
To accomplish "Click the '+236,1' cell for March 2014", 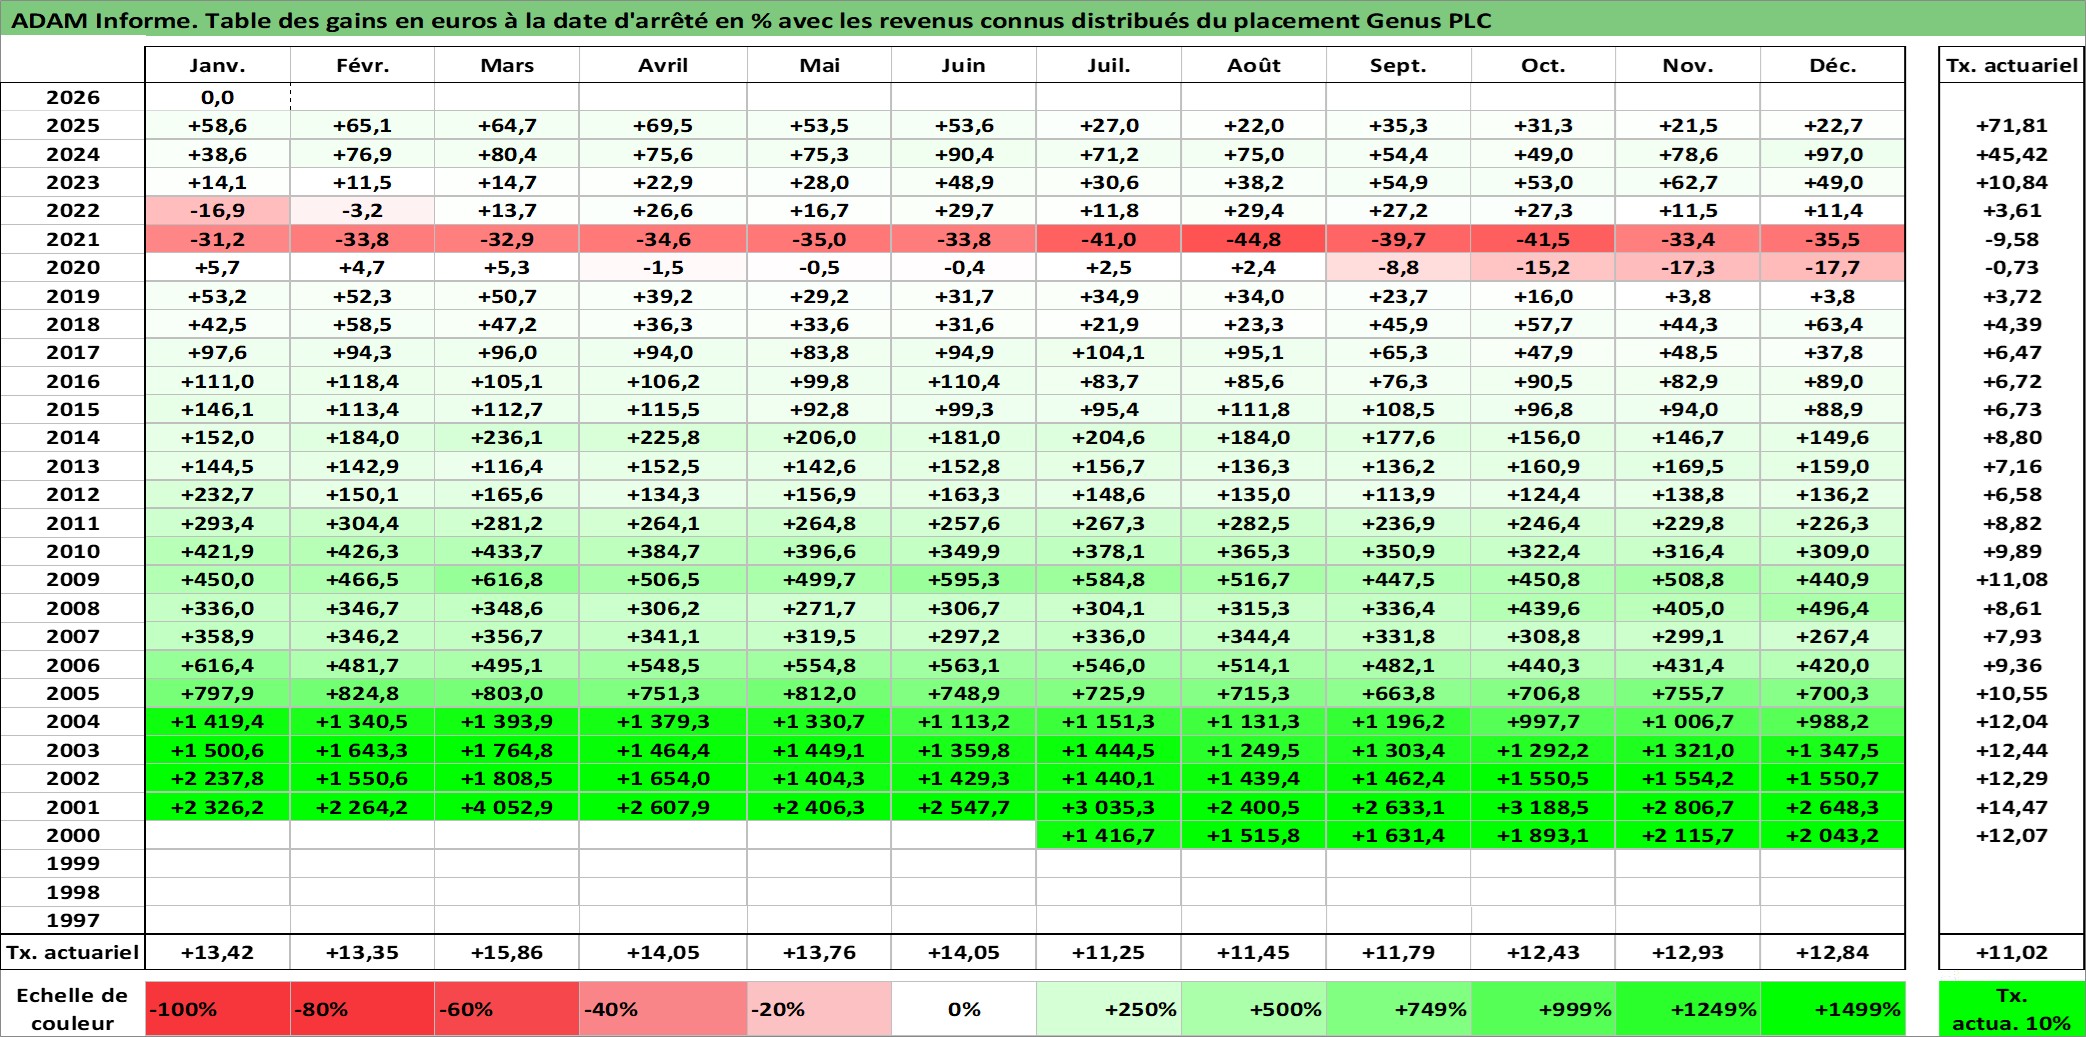I will pyautogui.click(x=507, y=437).
